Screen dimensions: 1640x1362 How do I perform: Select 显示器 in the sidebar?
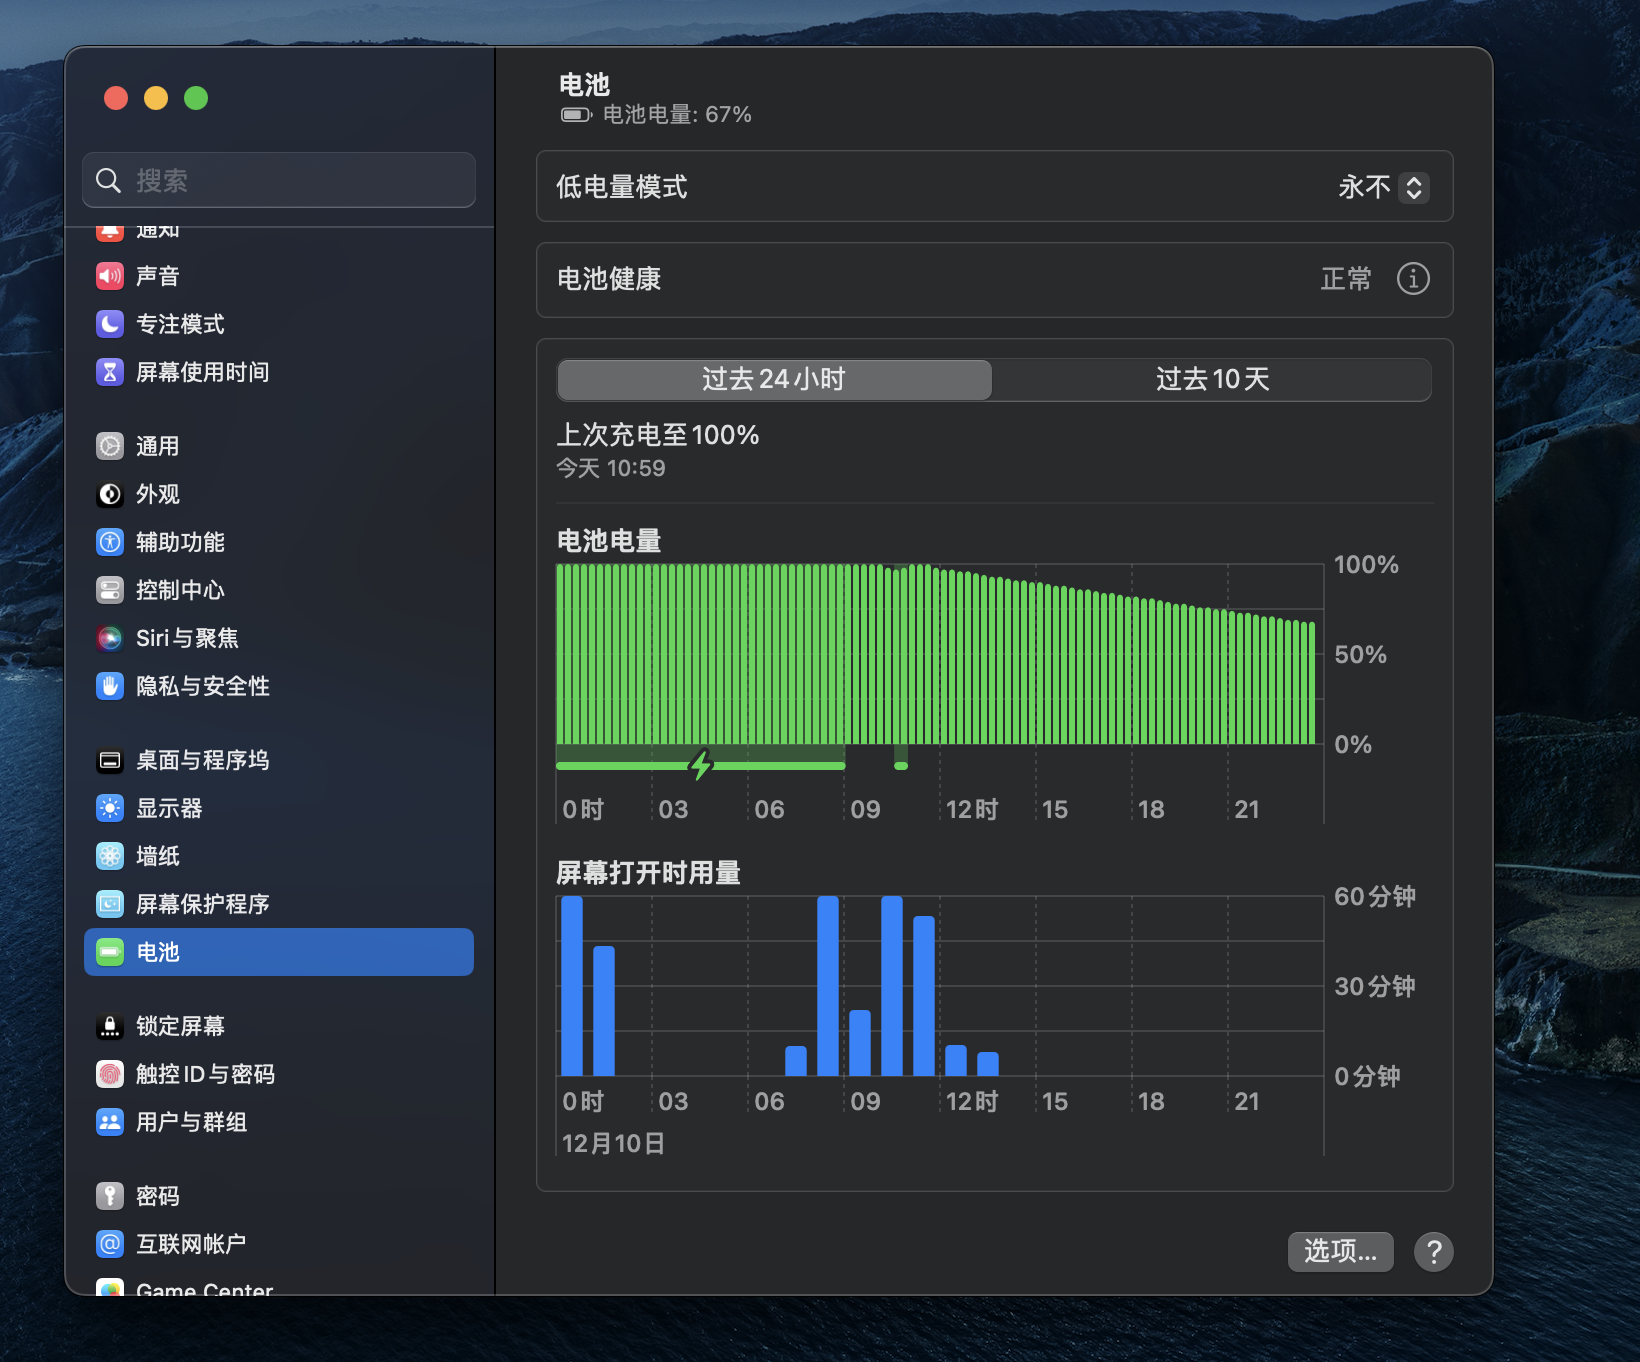(169, 808)
